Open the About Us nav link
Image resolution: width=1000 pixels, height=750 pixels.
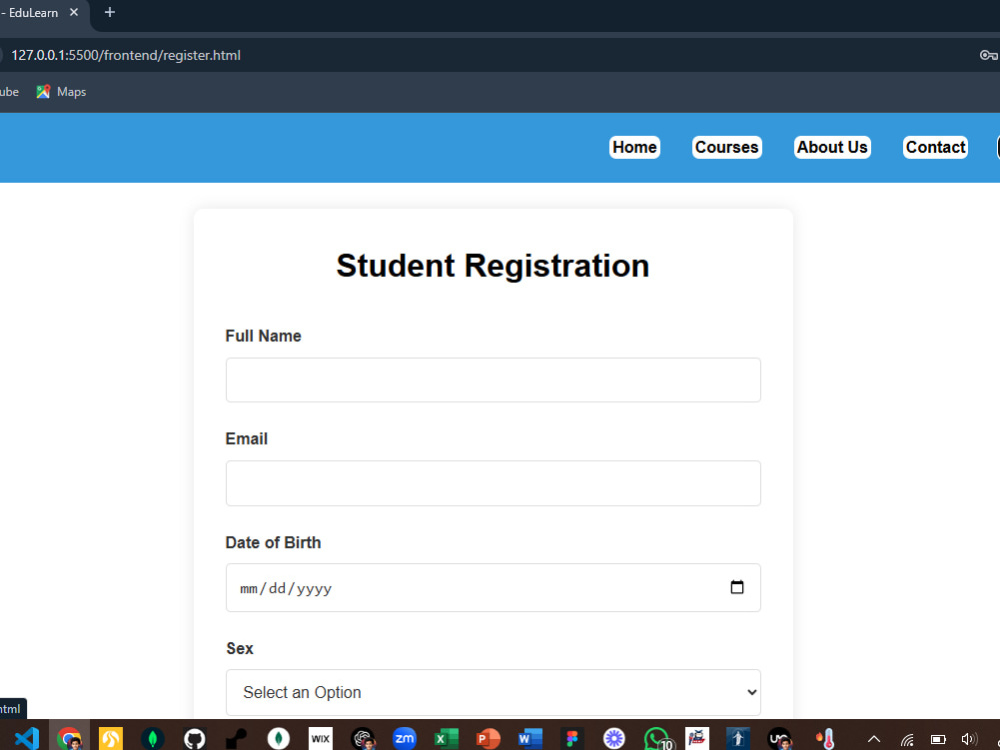(832, 147)
